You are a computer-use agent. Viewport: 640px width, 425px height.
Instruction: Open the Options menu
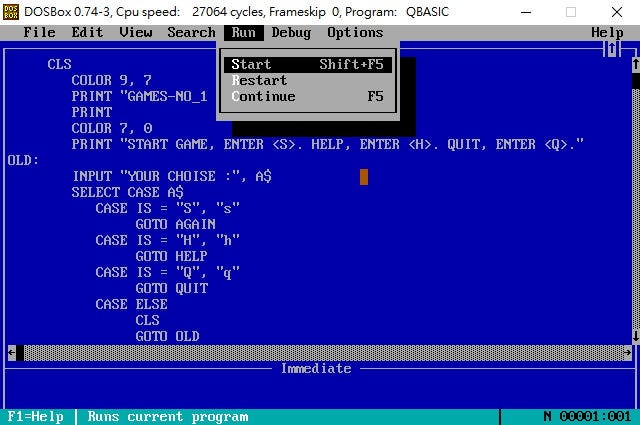[355, 32]
